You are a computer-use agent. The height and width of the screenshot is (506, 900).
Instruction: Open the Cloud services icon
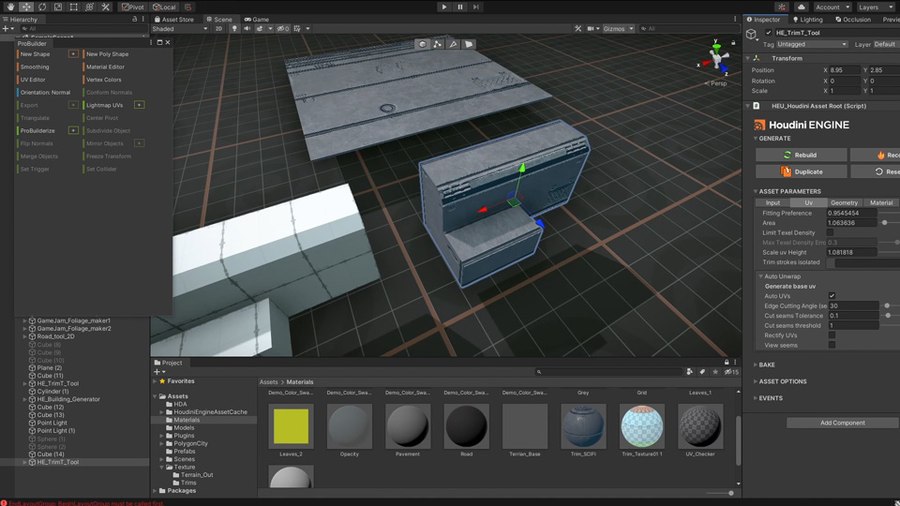[x=801, y=7]
